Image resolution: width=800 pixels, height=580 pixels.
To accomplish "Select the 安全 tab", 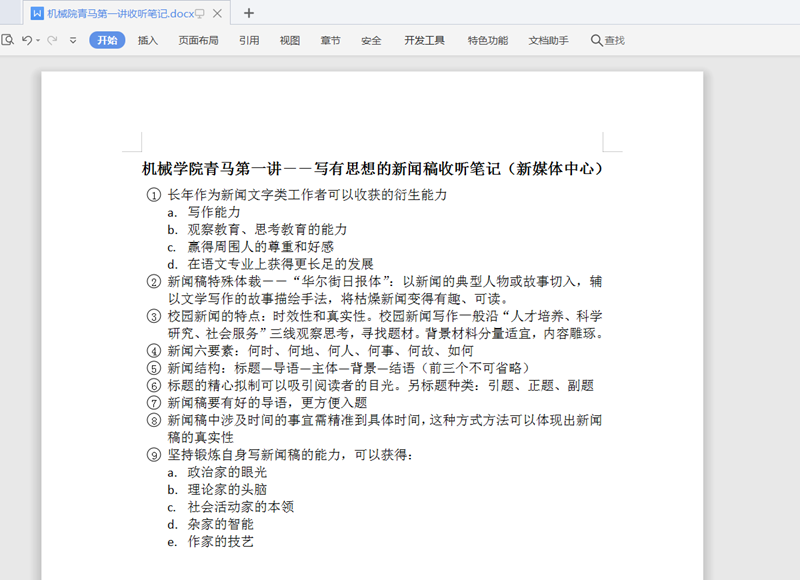I will 371,40.
